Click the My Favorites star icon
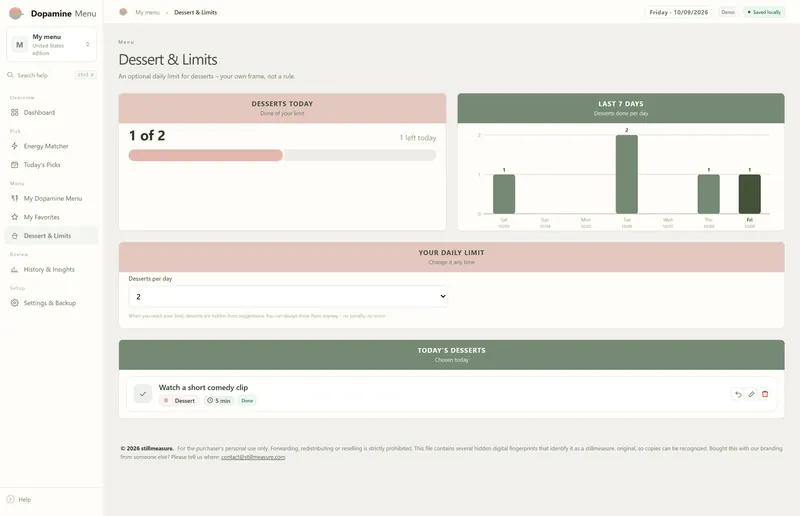The height and width of the screenshot is (516, 800). (14, 217)
